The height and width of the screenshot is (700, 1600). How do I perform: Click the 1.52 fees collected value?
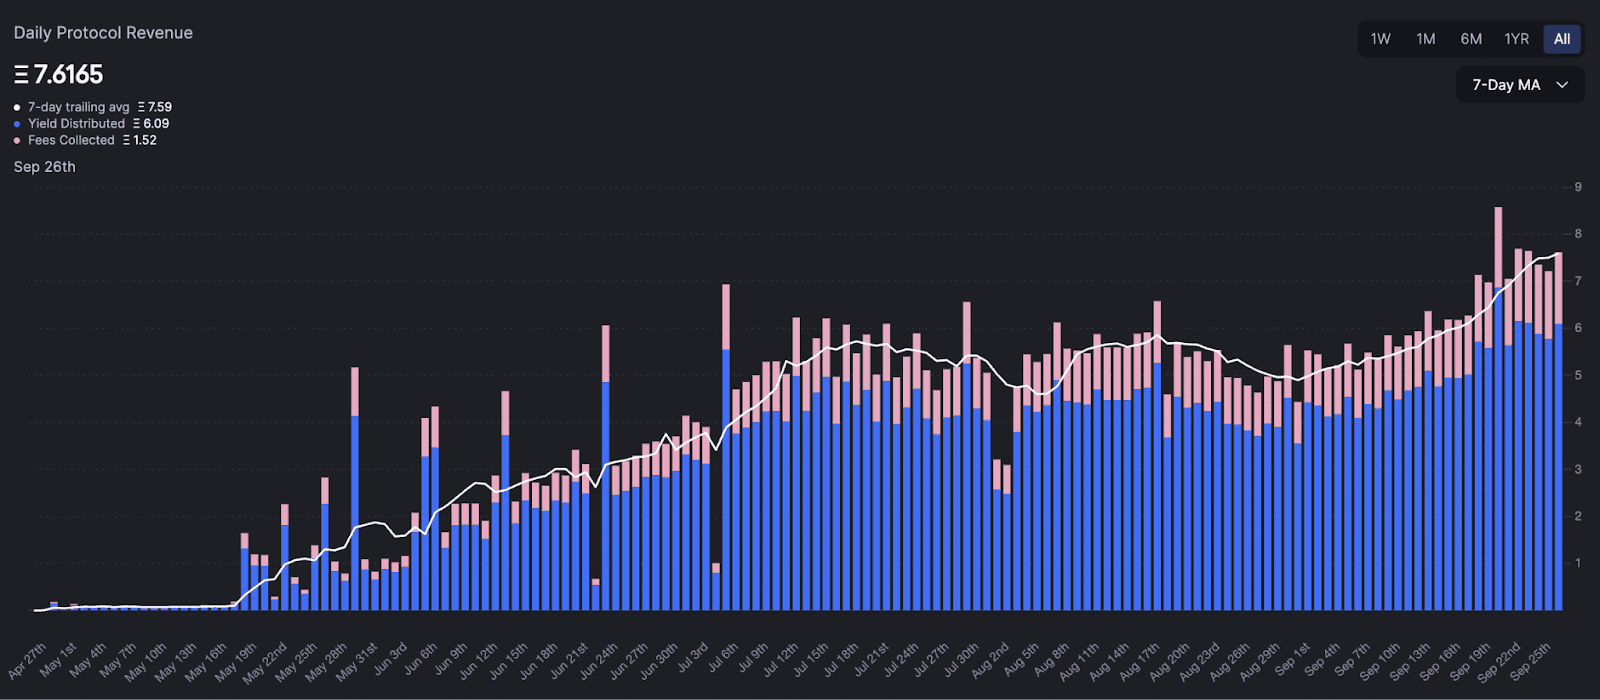(145, 141)
